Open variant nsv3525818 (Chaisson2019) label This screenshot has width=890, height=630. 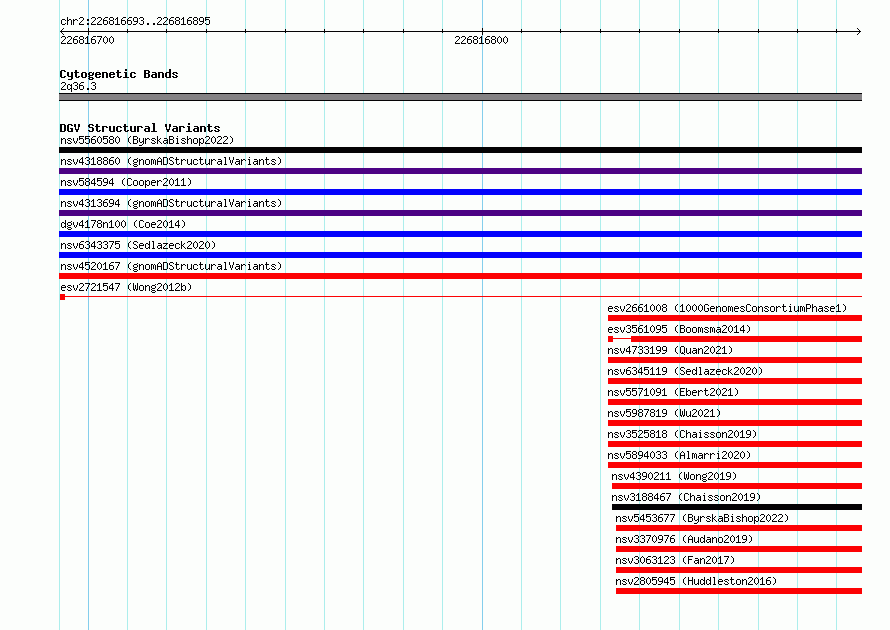click(682, 434)
